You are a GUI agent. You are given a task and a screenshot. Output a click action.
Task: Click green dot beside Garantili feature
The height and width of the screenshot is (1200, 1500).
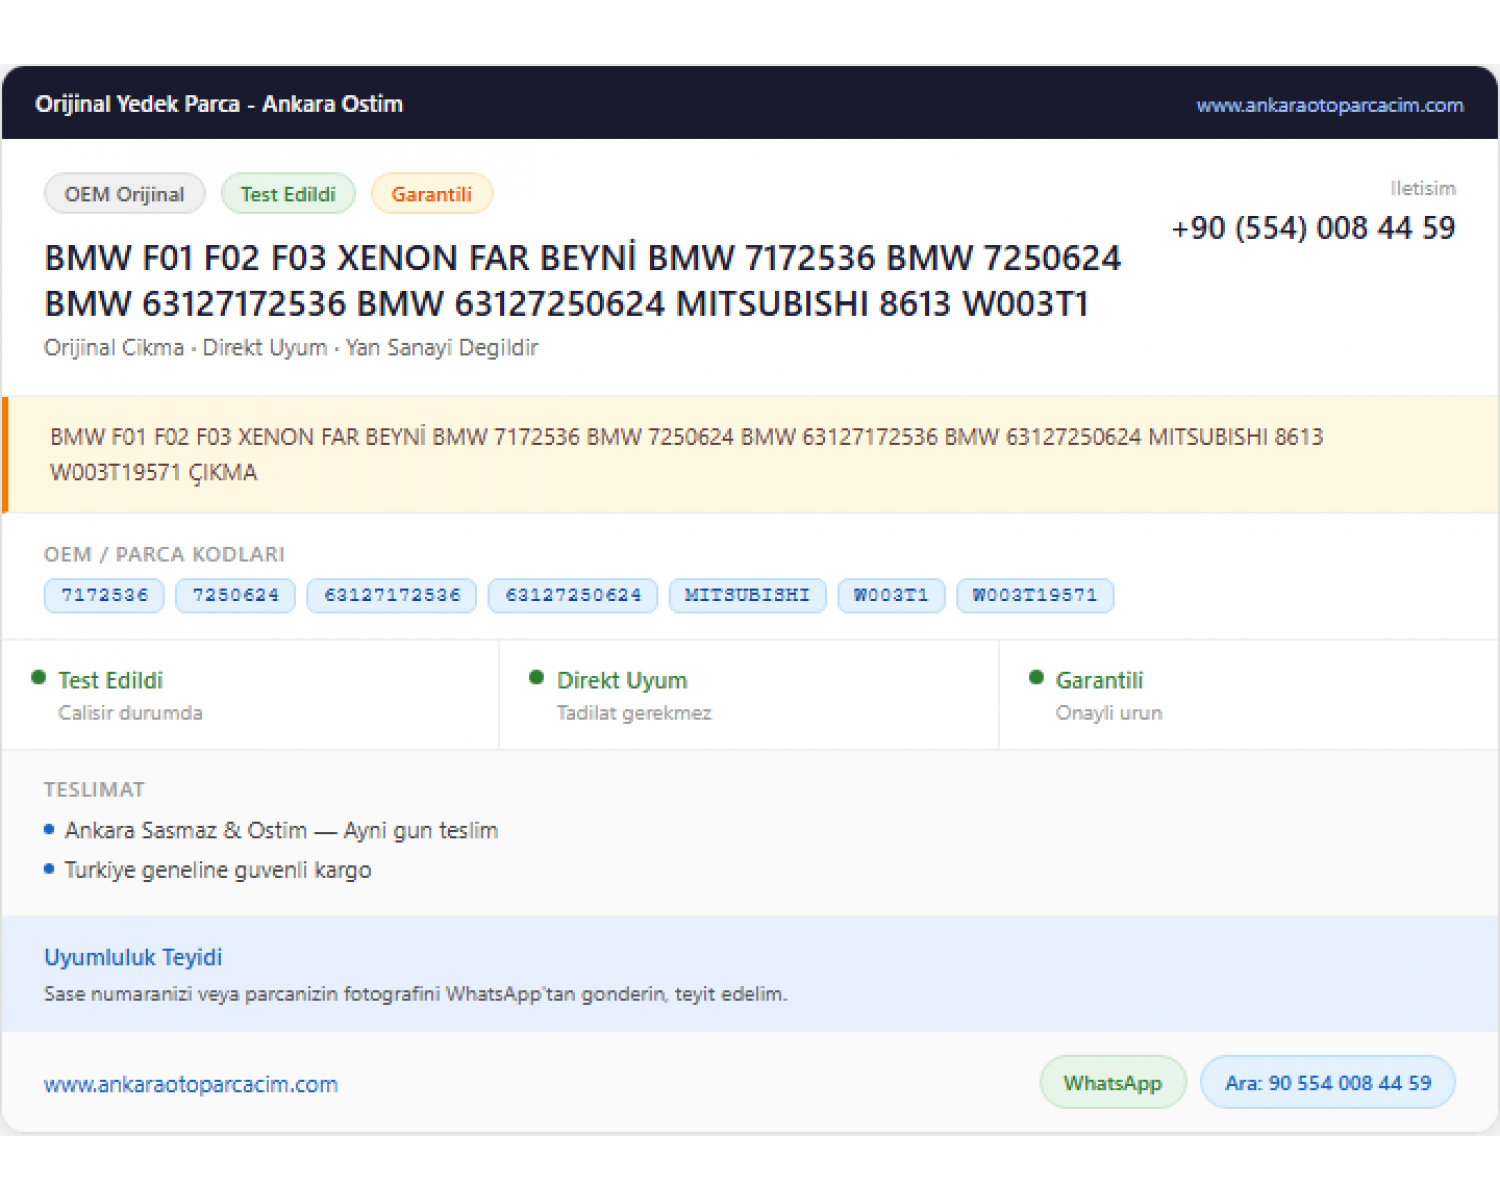1037,678
